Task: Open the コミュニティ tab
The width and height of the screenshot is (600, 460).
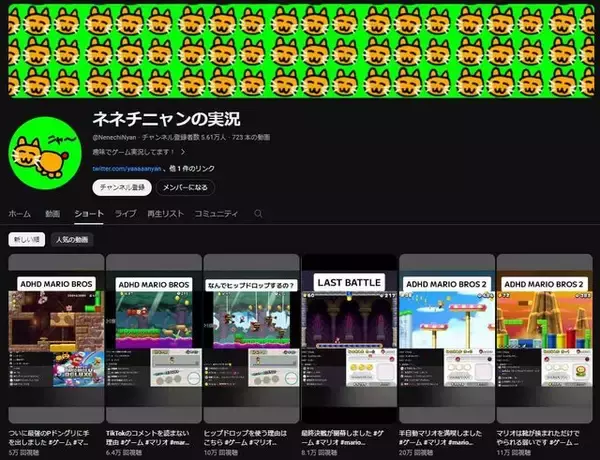Action: 216,214
